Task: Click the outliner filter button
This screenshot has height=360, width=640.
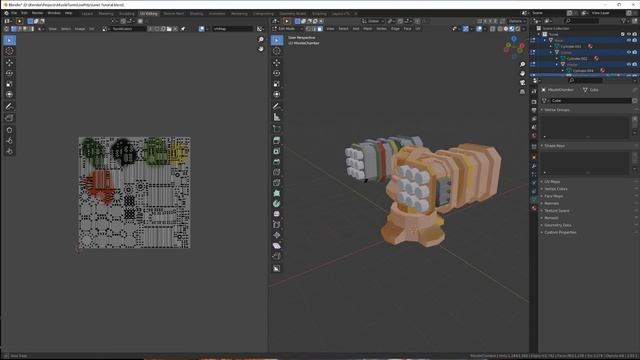Action: tap(624, 21)
